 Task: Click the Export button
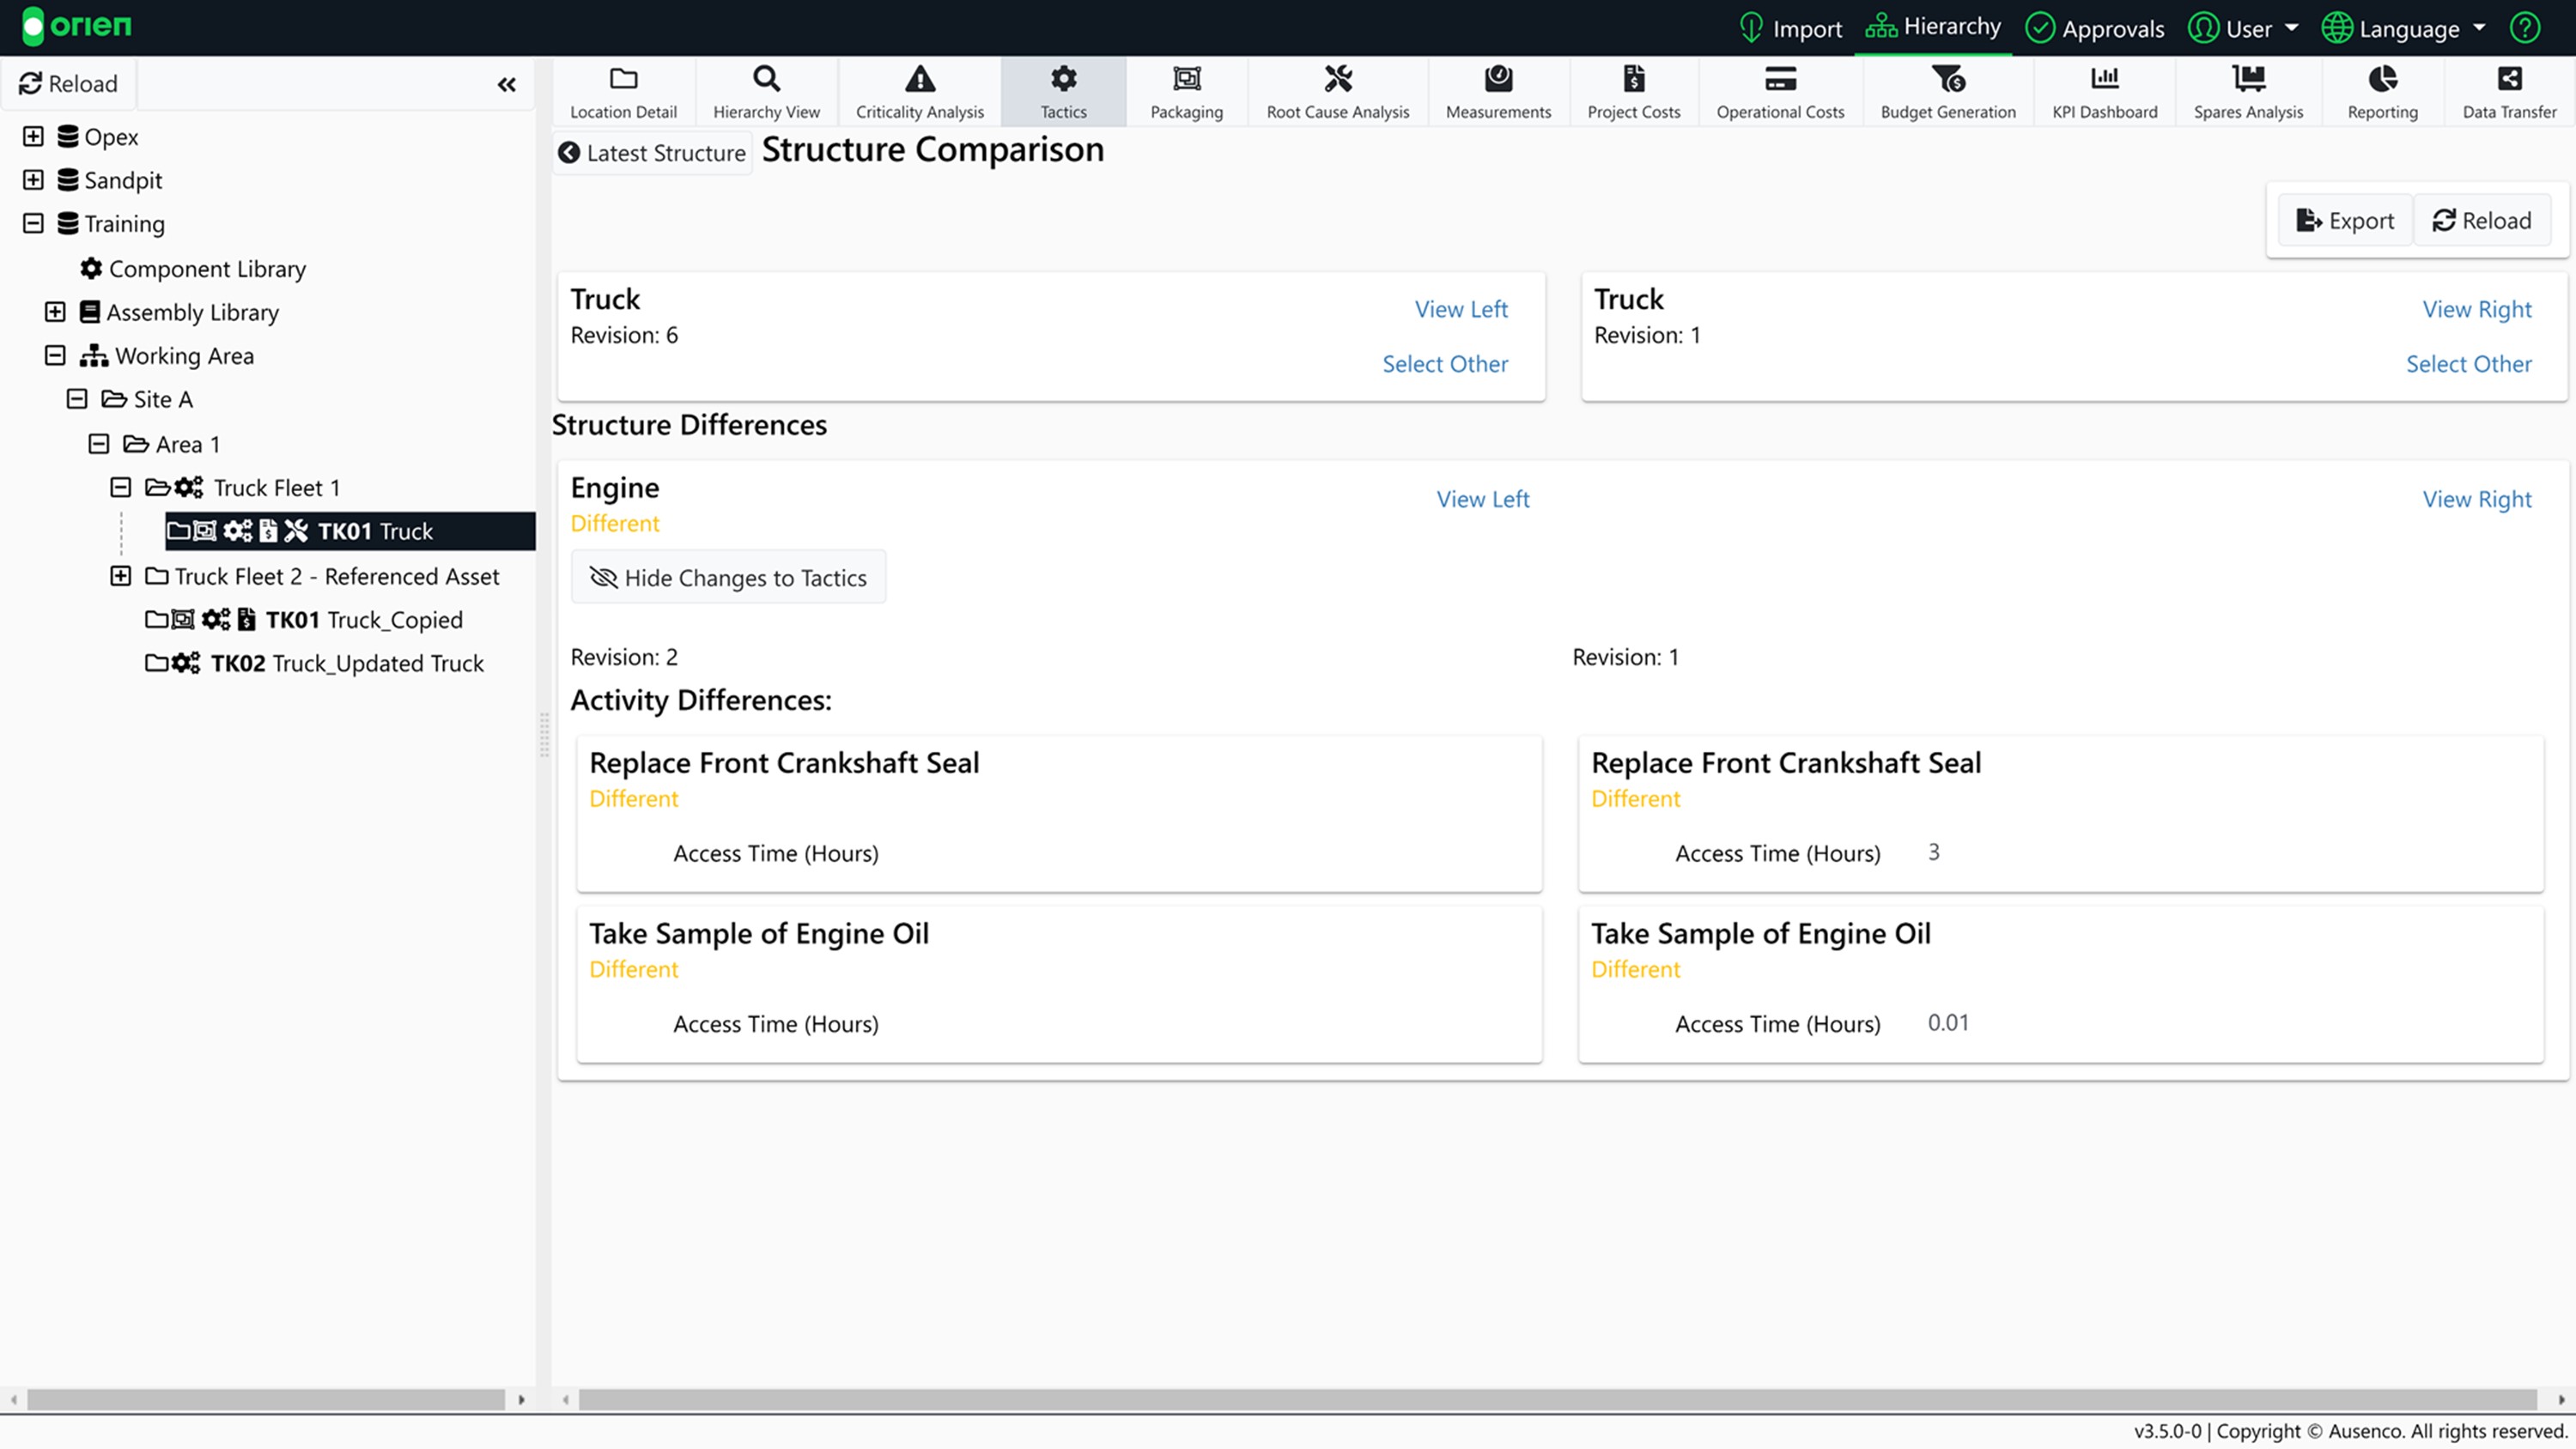2344,220
